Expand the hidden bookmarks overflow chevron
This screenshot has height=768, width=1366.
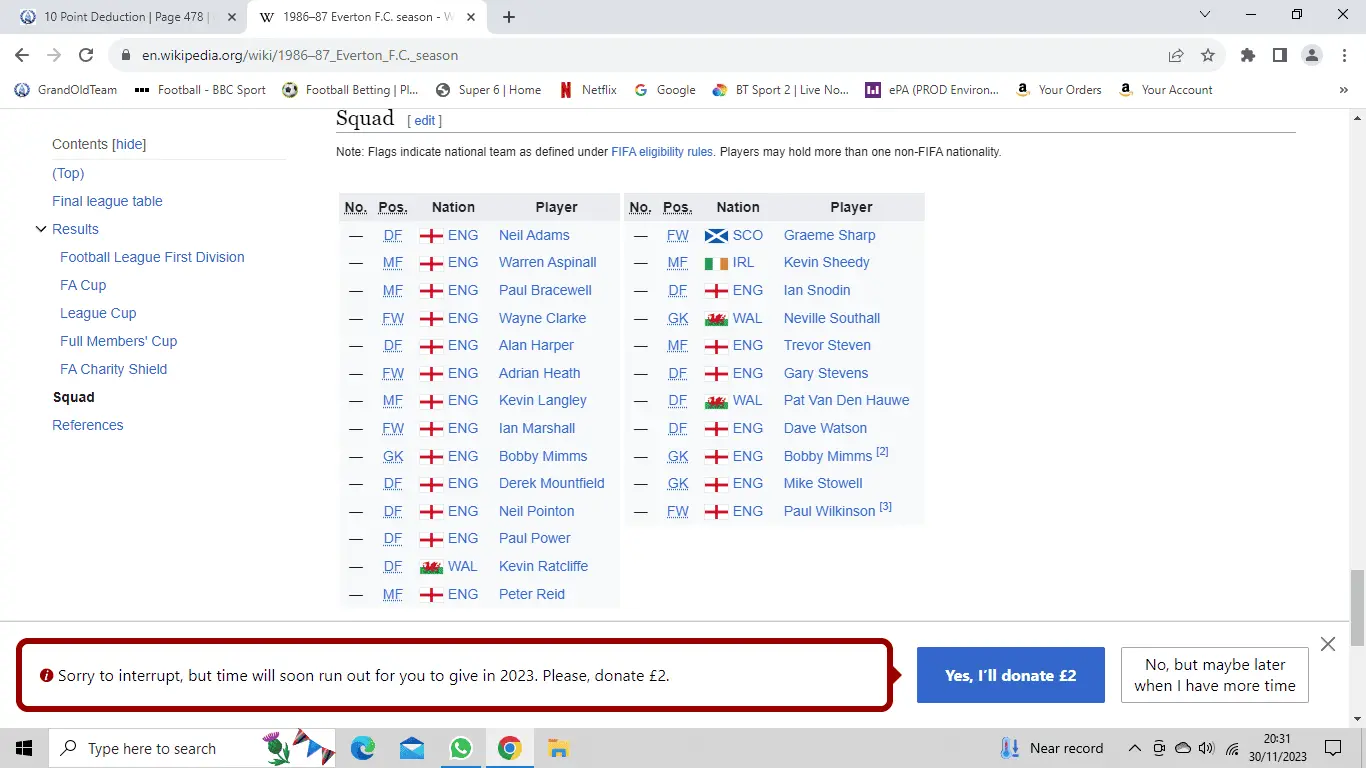click(1343, 90)
